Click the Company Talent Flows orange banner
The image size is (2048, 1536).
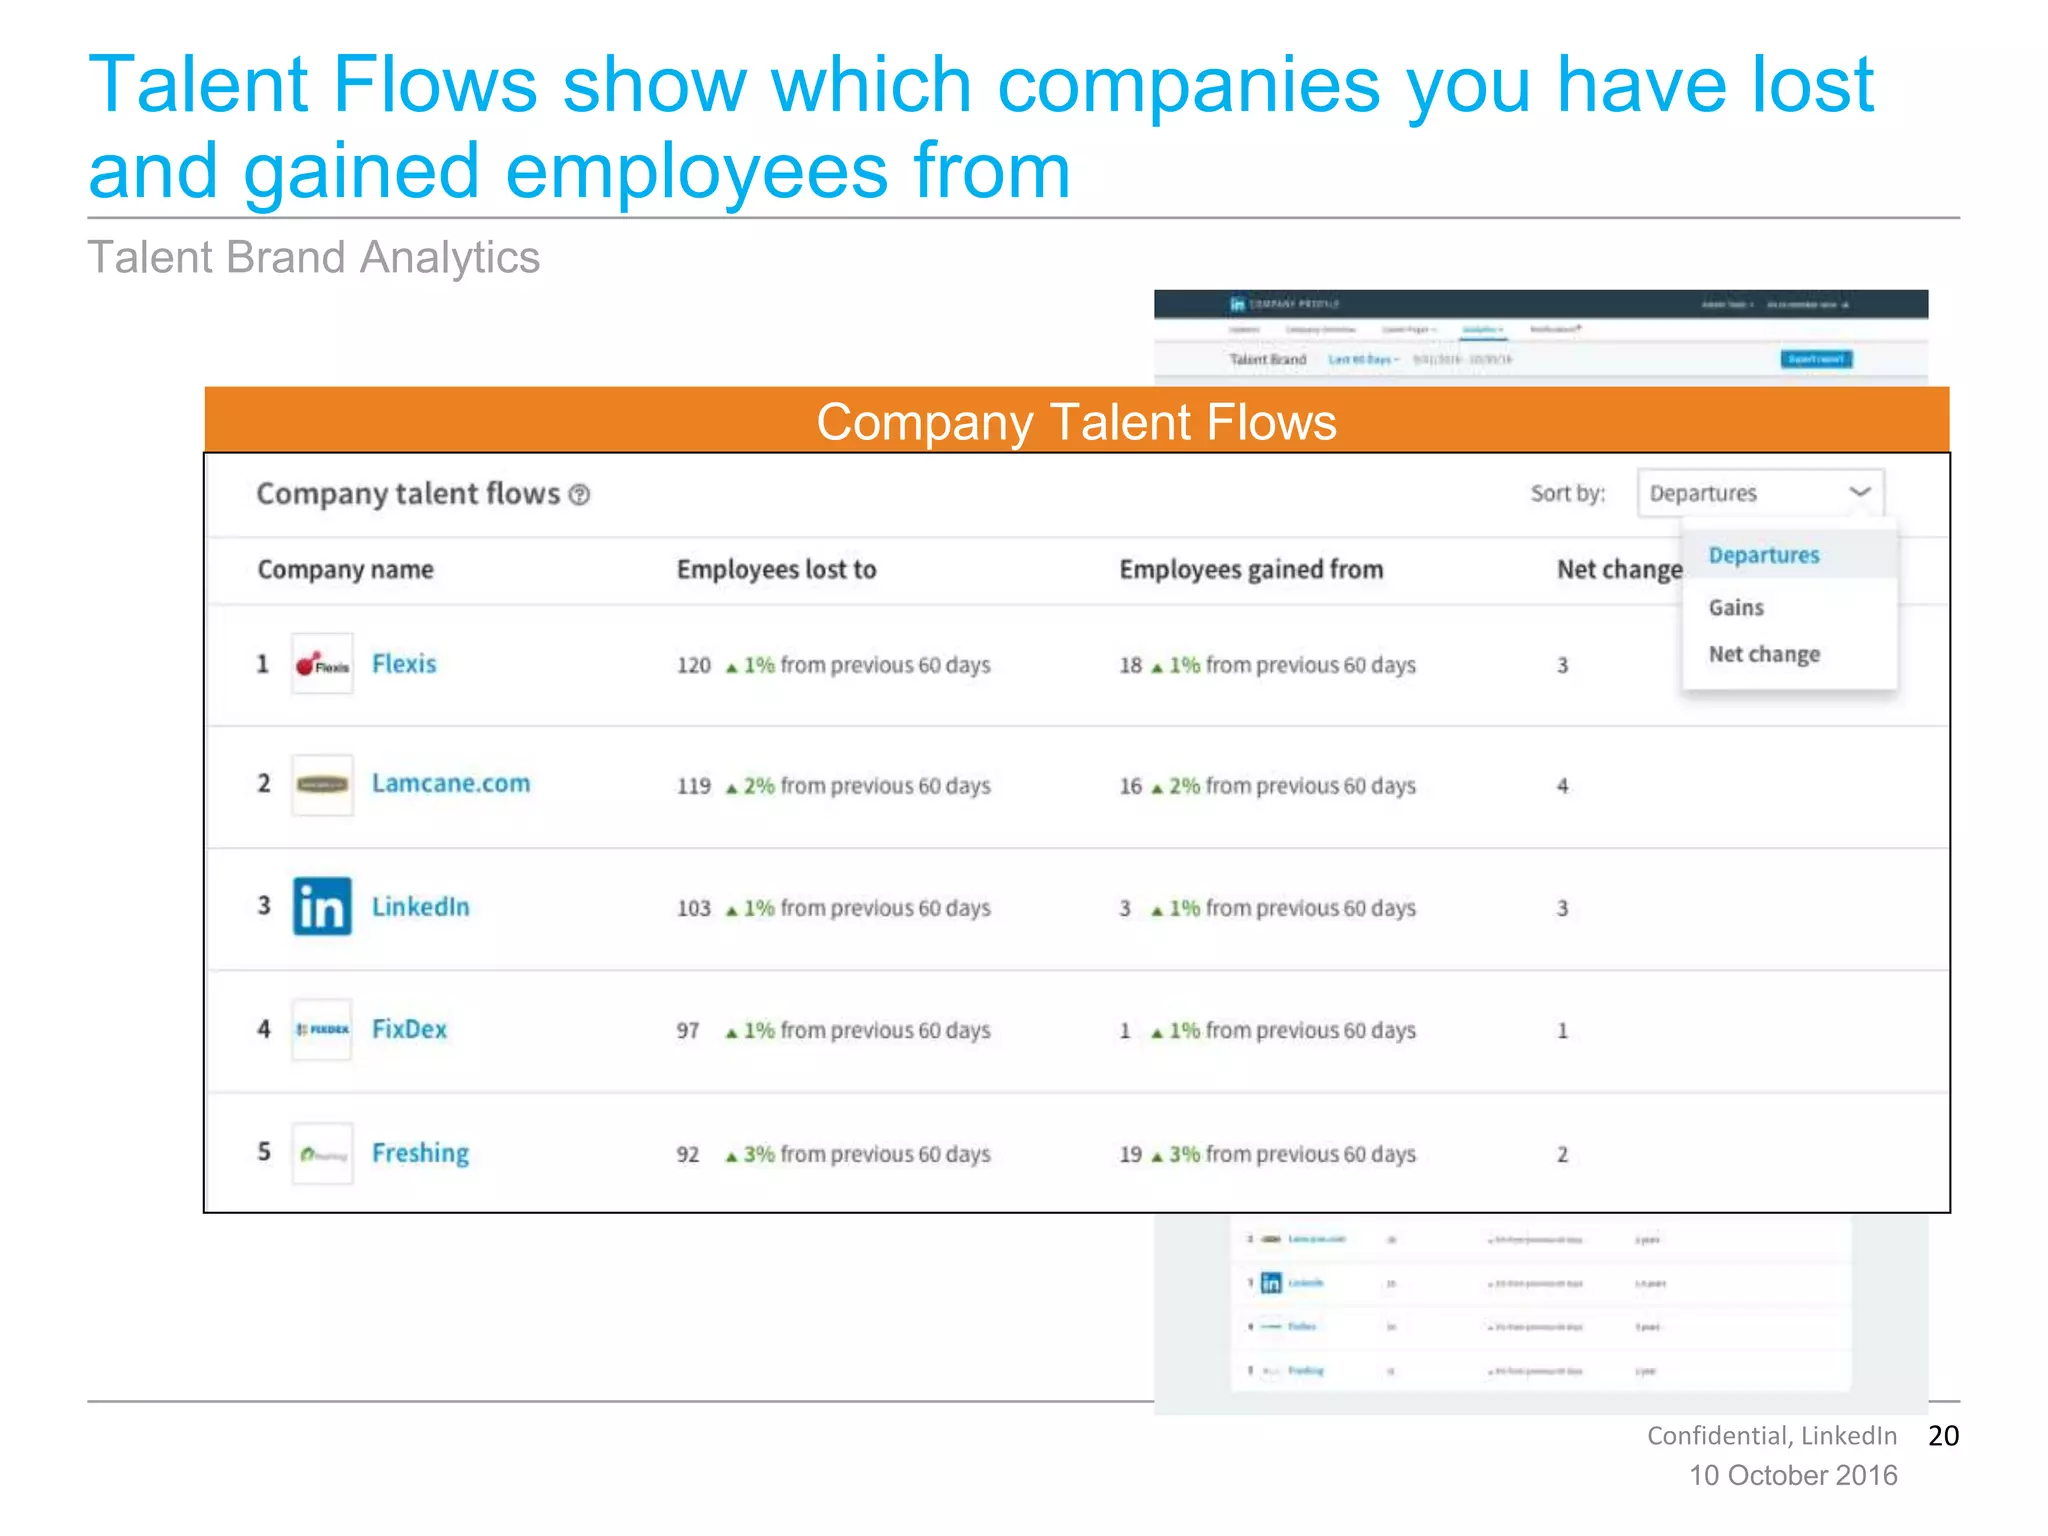click(1077, 421)
